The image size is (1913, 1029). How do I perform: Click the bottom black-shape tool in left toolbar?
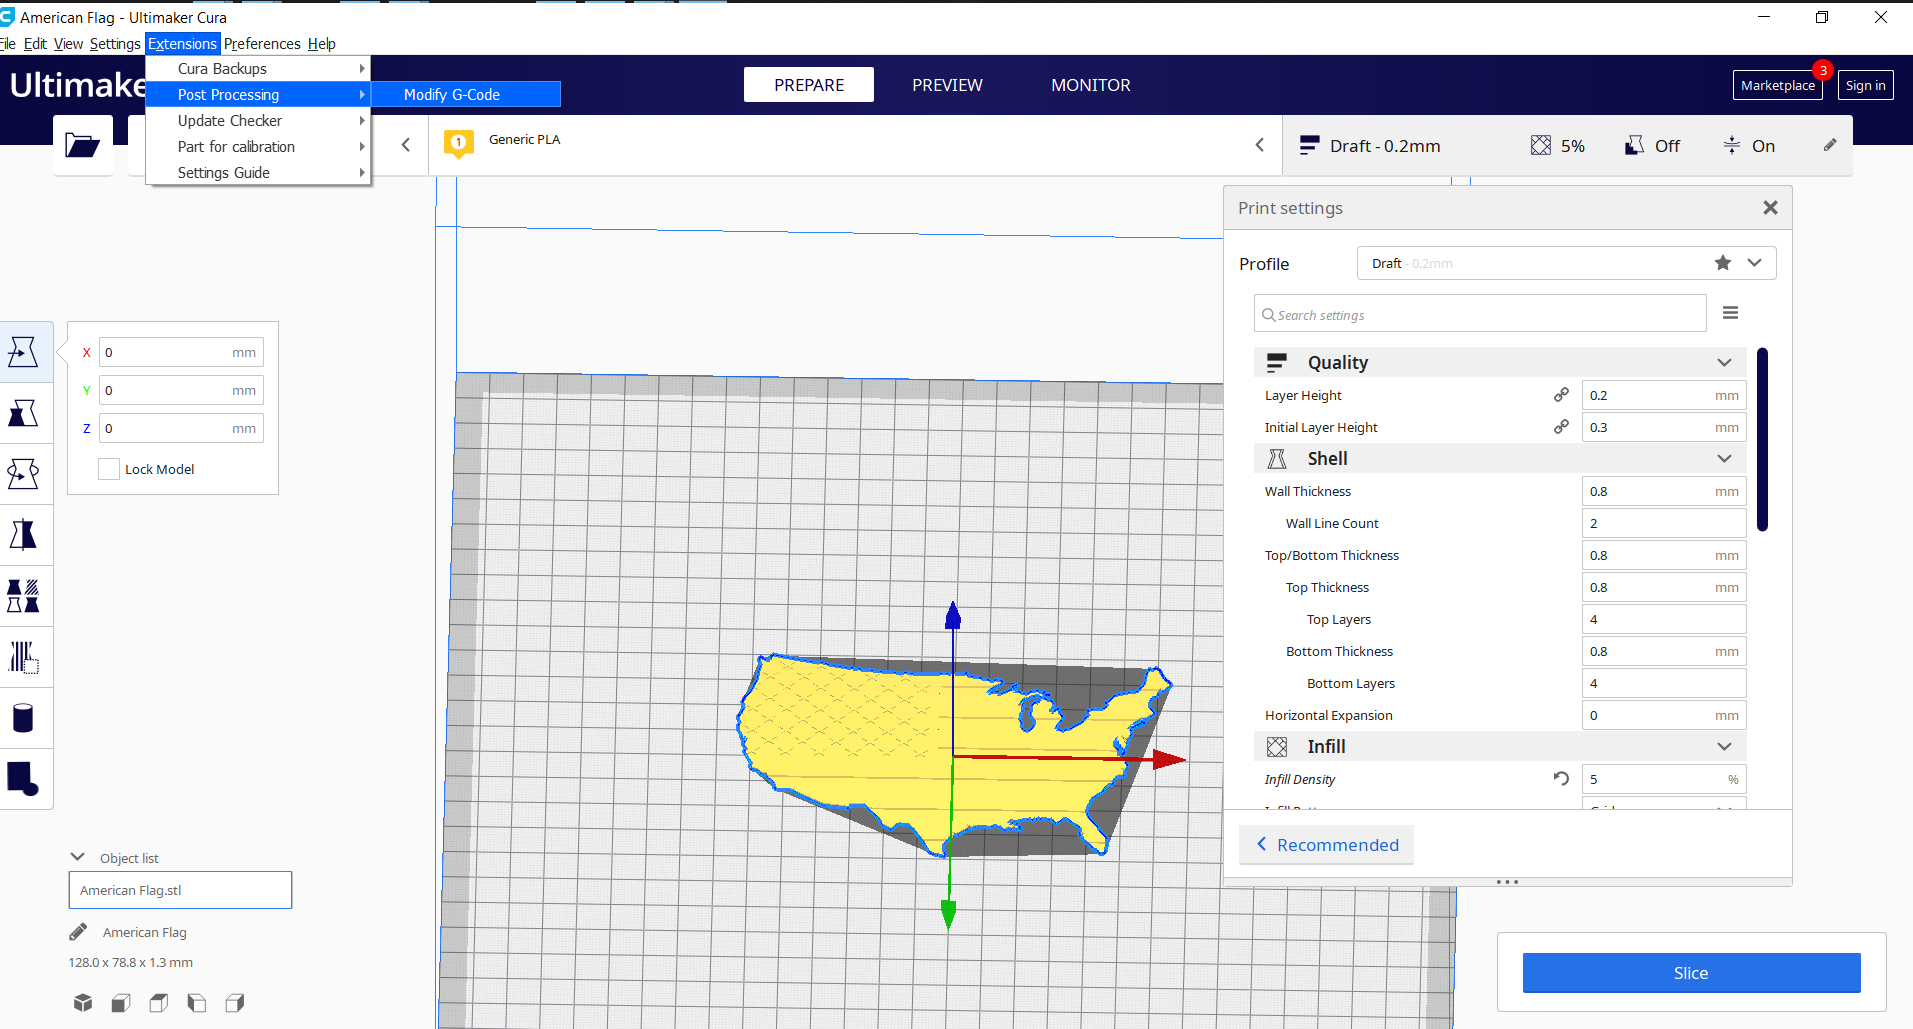23,779
